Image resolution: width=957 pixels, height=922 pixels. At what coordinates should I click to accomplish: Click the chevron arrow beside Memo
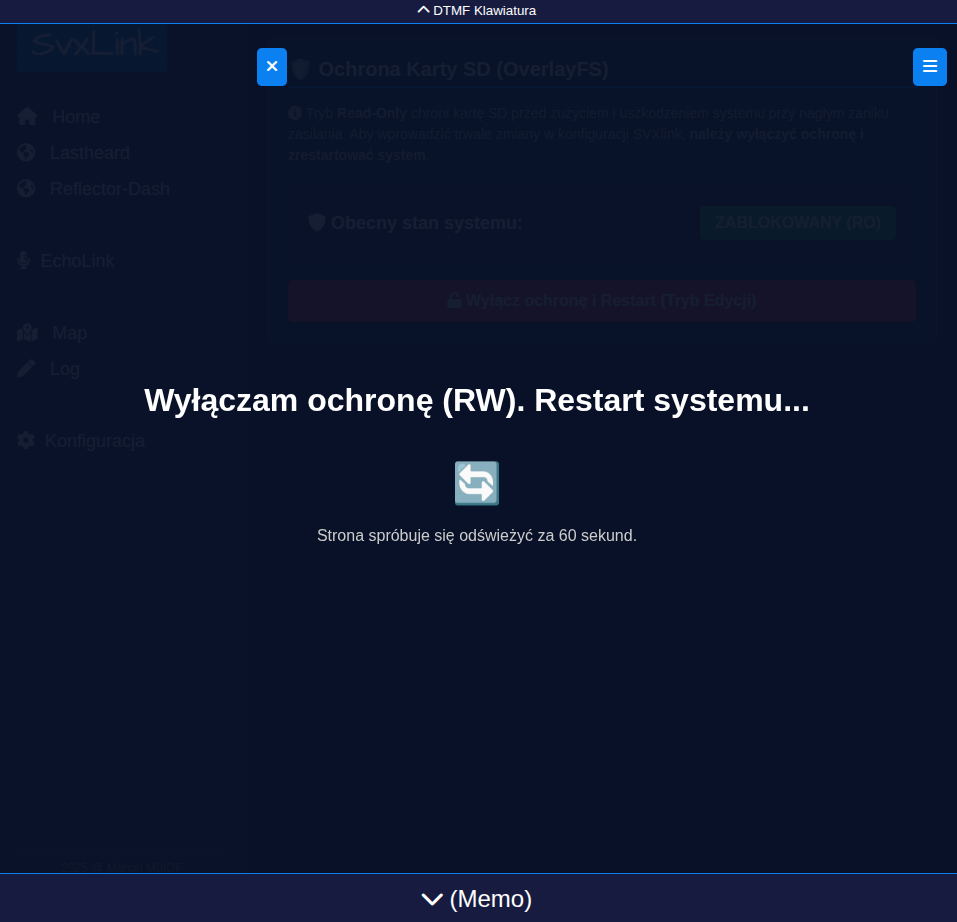pos(432,899)
